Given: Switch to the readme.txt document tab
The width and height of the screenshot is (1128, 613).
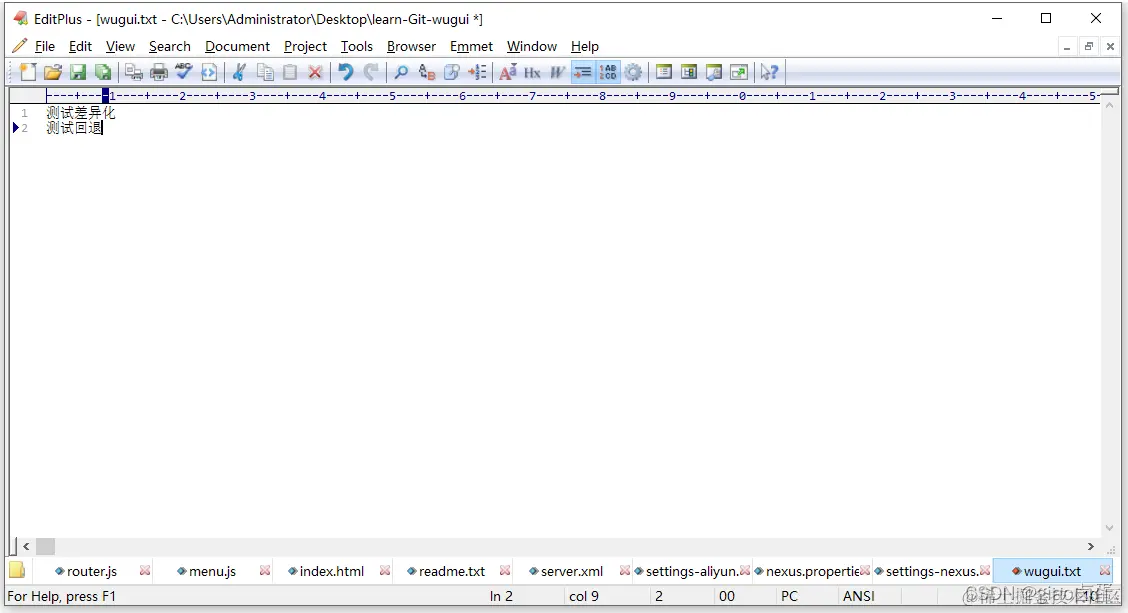Looking at the screenshot, I should 452,571.
